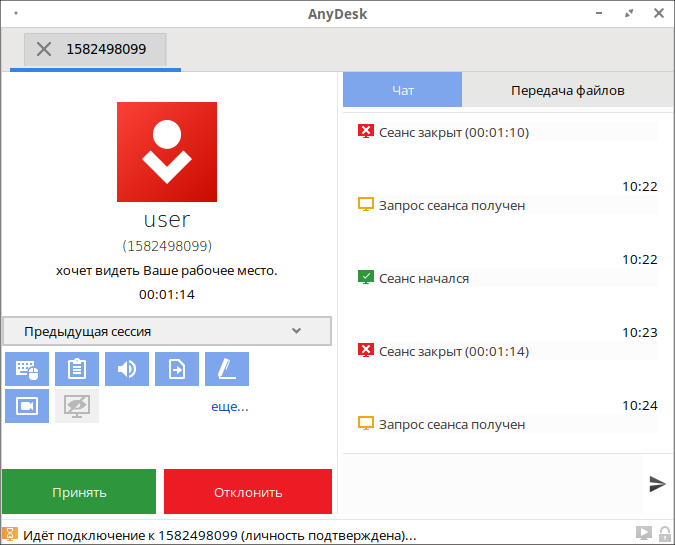Click the greyed-out privacy mode screen icon

(x=77, y=406)
